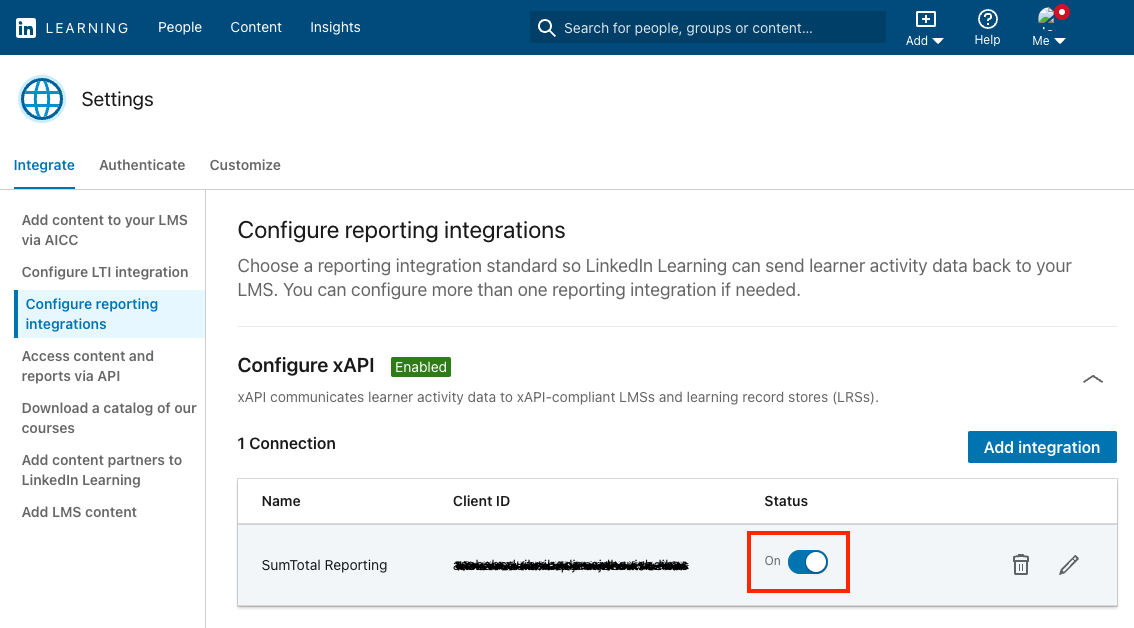Screen dimensions: 1134x628
Task: Open Add LMS content
Action: (x=79, y=512)
